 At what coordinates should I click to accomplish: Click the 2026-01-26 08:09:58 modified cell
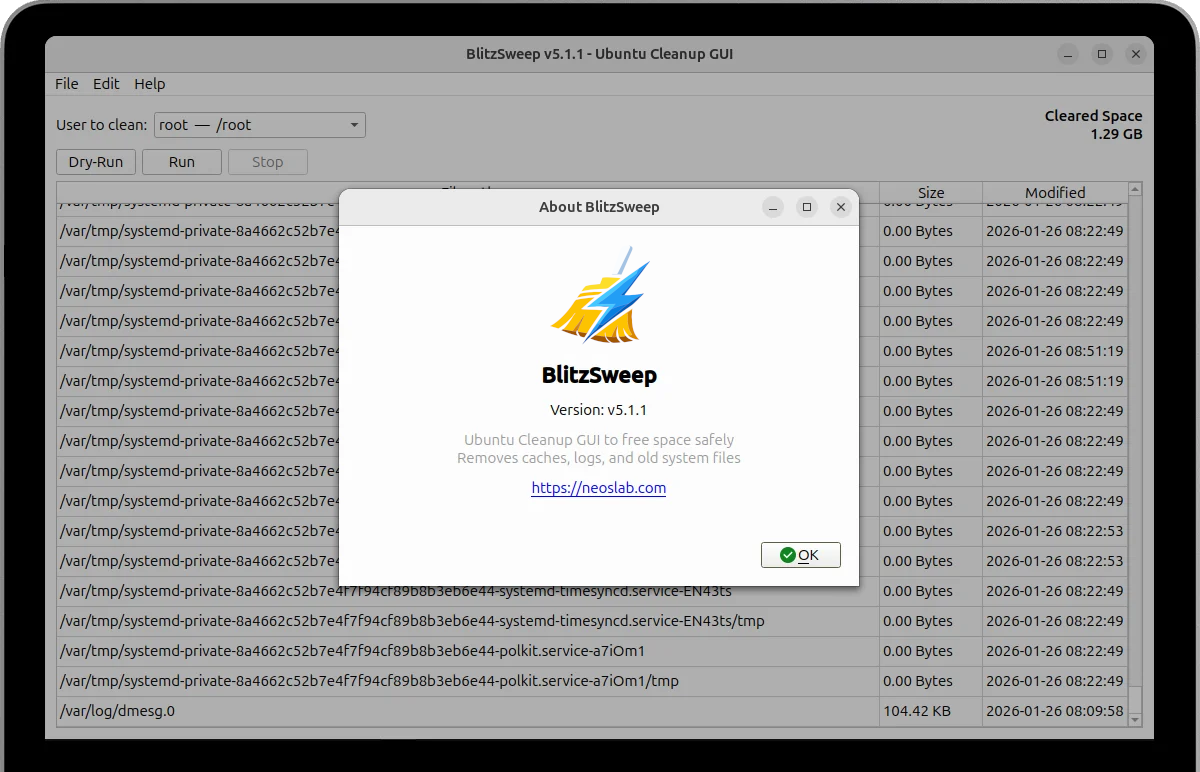click(x=1055, y=711)
